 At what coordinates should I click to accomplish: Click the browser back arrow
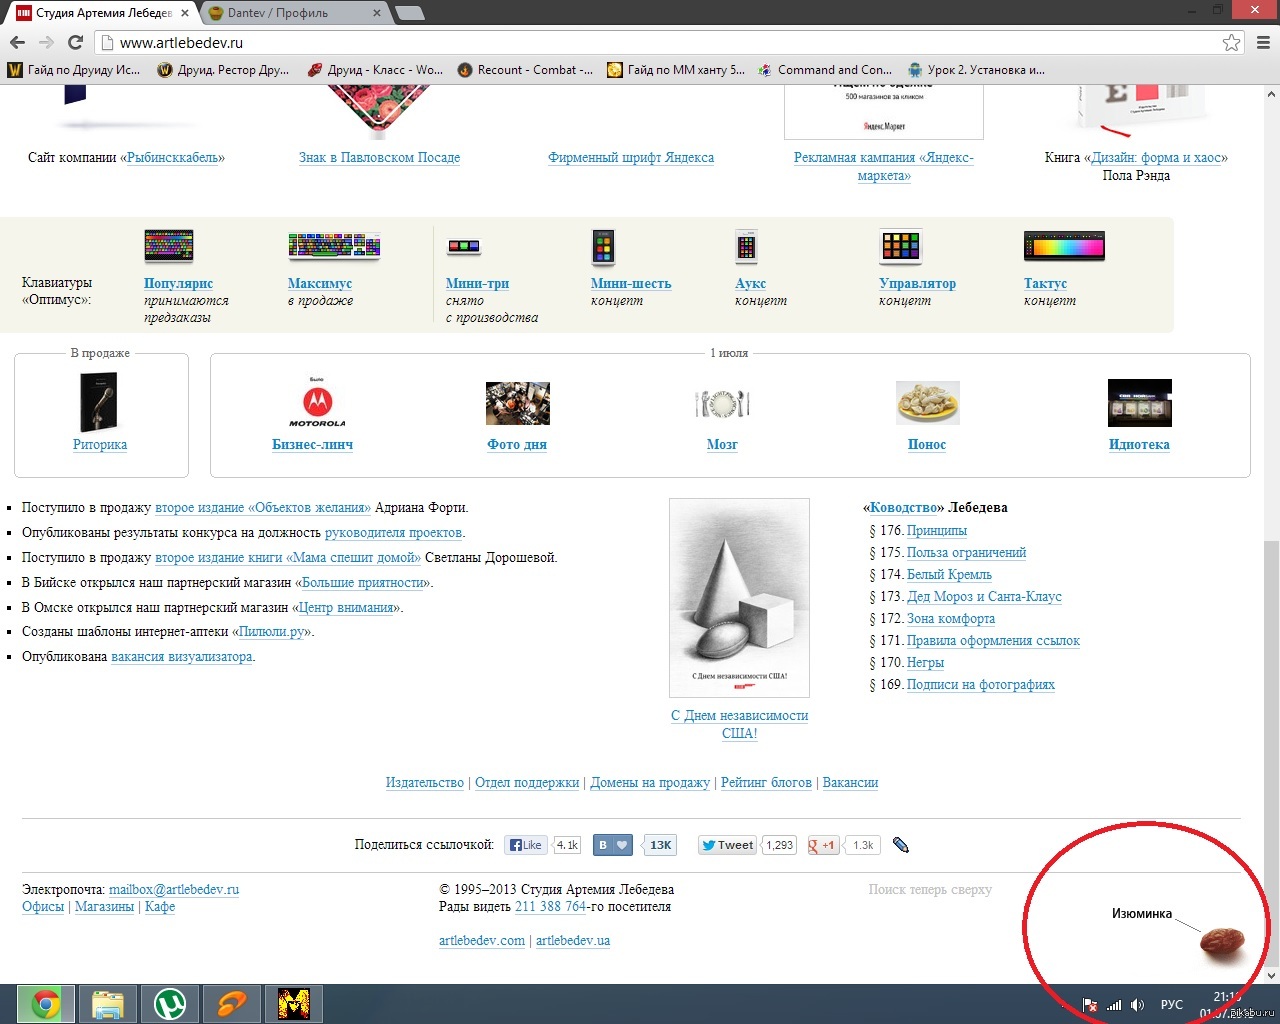click(x=17, y=42)
